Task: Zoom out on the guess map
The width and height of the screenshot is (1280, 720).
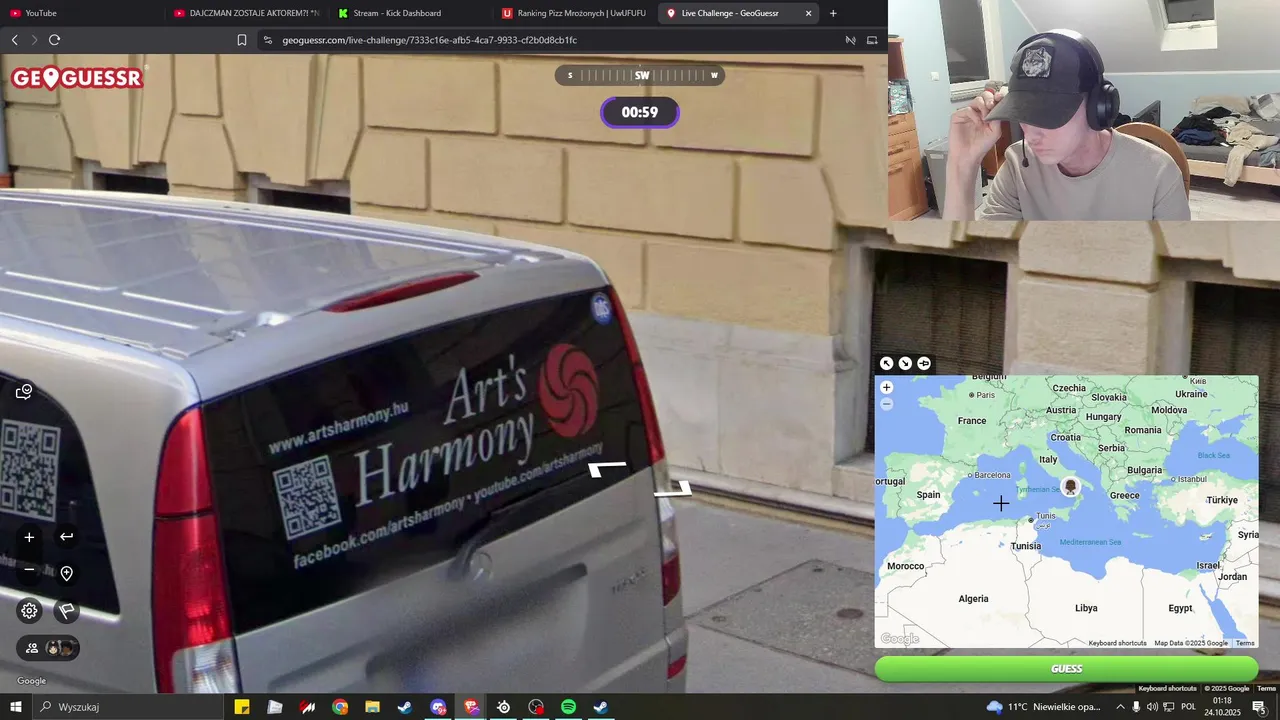Action: tap(886, 404)
